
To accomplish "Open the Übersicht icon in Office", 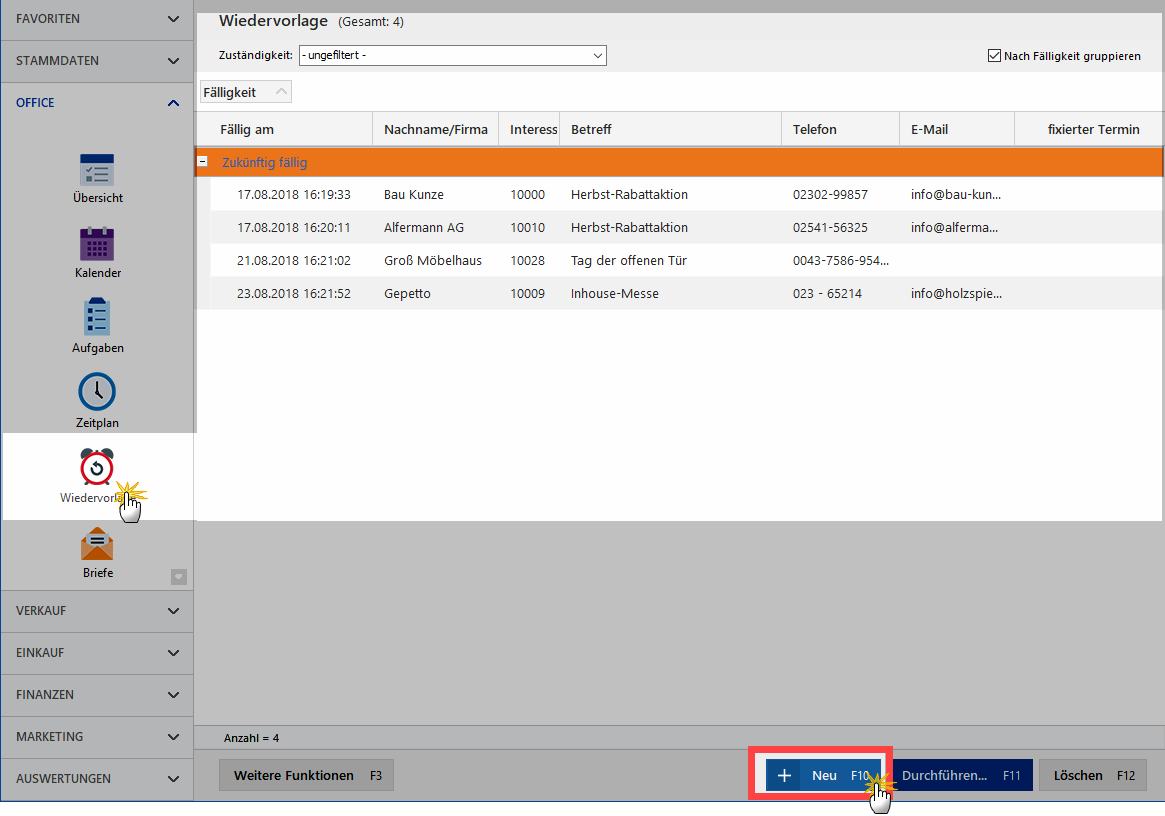I will tap(97, 171).
